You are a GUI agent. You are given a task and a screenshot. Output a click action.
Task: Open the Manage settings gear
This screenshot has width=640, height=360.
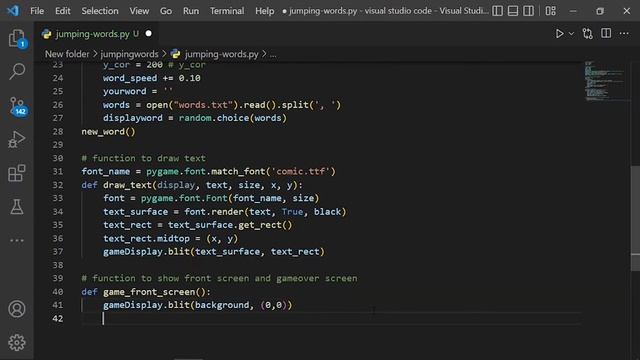coord(17,342)
